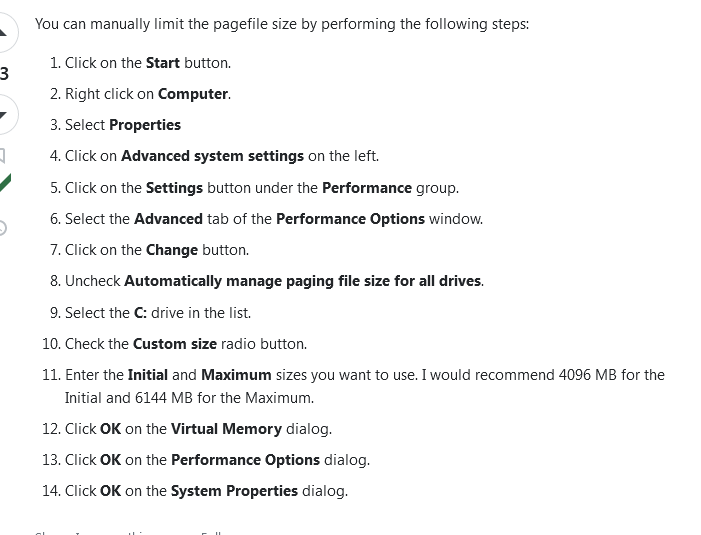
Task: Bookmark this answer using the bookmark icon
Action: (3, 155)
